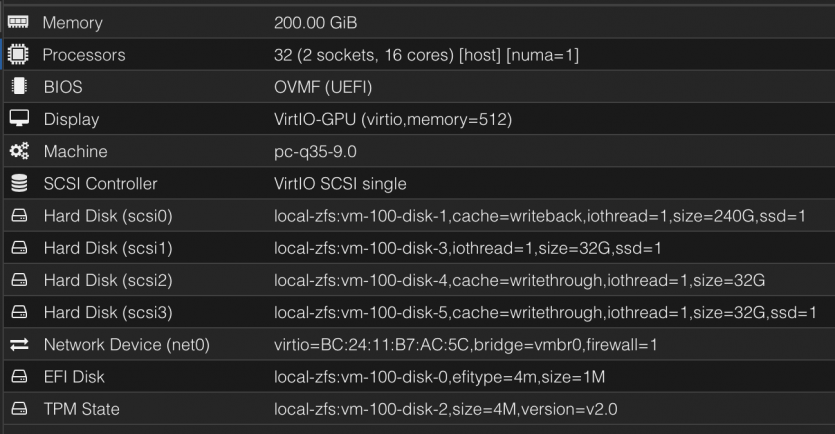Click the Display monitor icon
The image size is (835, 434).
pyautogui.click(x=18, y=119)
